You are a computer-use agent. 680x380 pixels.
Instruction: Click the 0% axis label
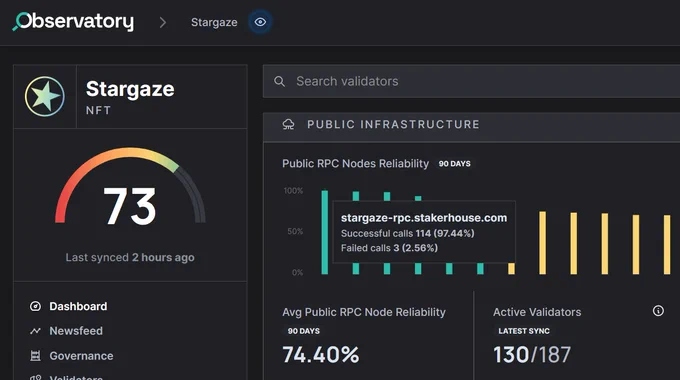298,272
